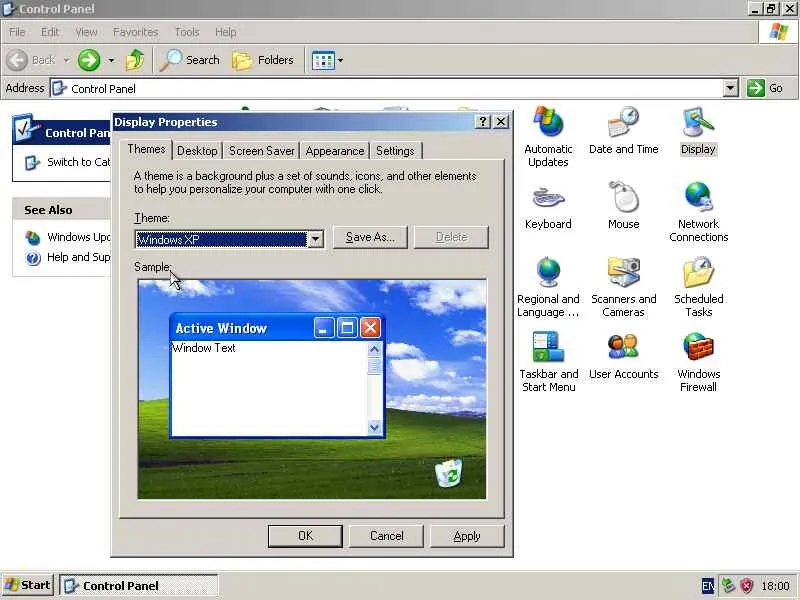This screenshot has height=600, width=800.
Task: Click the Switch to Category View link
Action: pyautogui.click(x=79, y=162)
